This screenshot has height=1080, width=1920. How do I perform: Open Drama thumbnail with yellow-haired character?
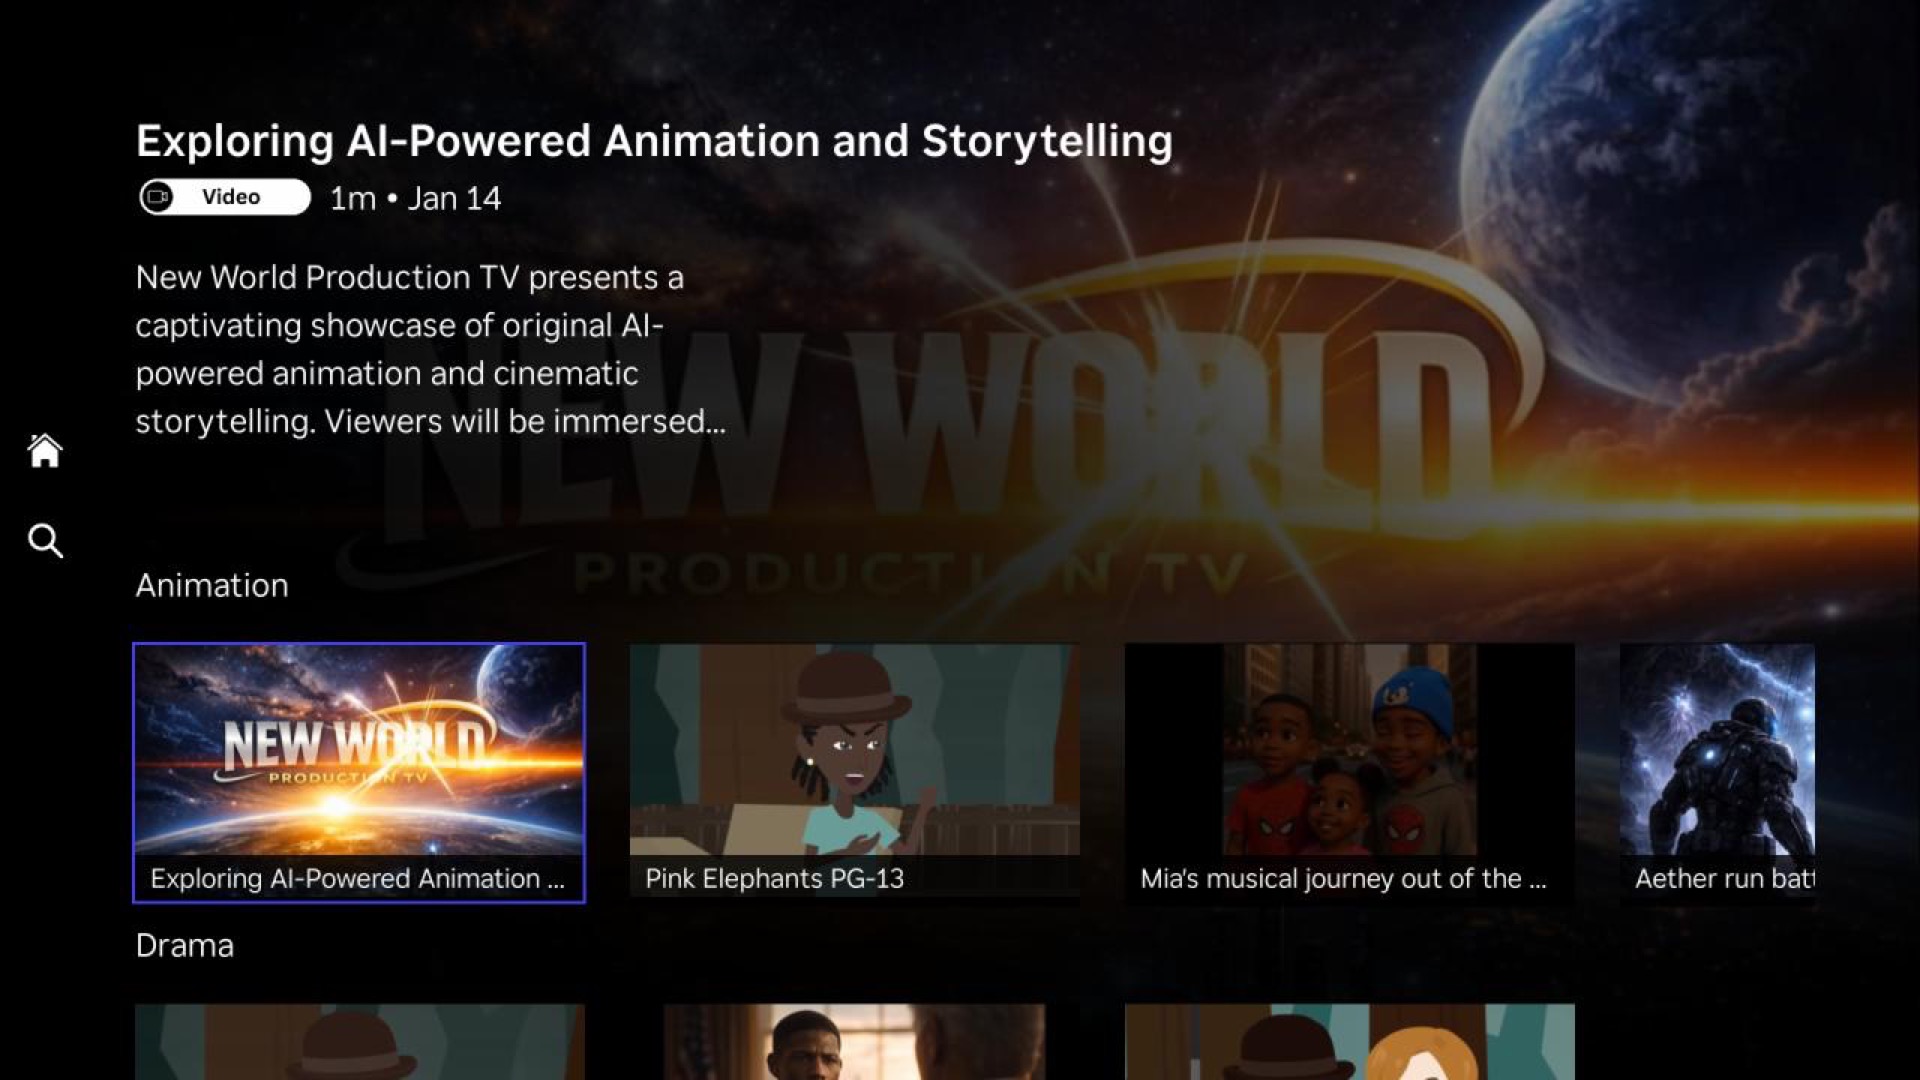tap(1350, 1042)
